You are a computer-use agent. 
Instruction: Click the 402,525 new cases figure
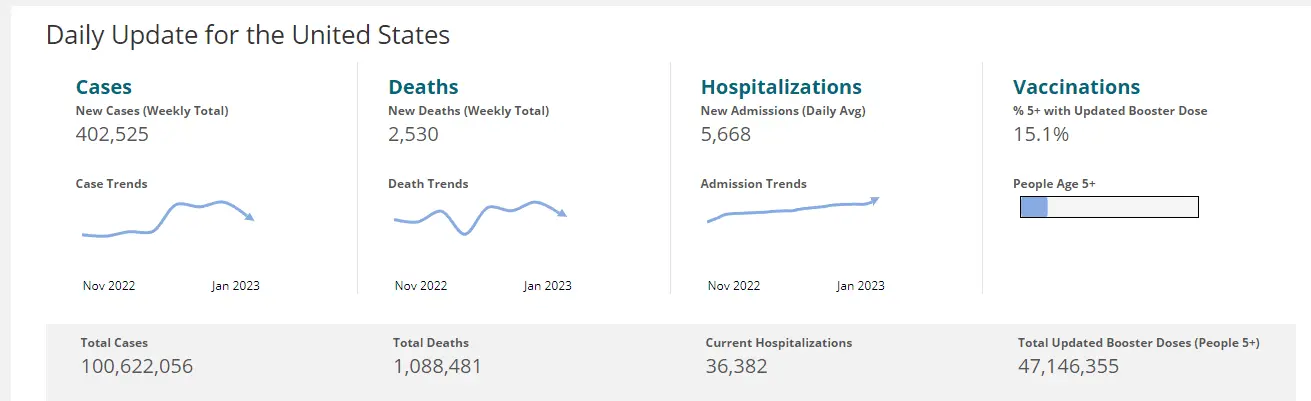click(x=112, y=134)
